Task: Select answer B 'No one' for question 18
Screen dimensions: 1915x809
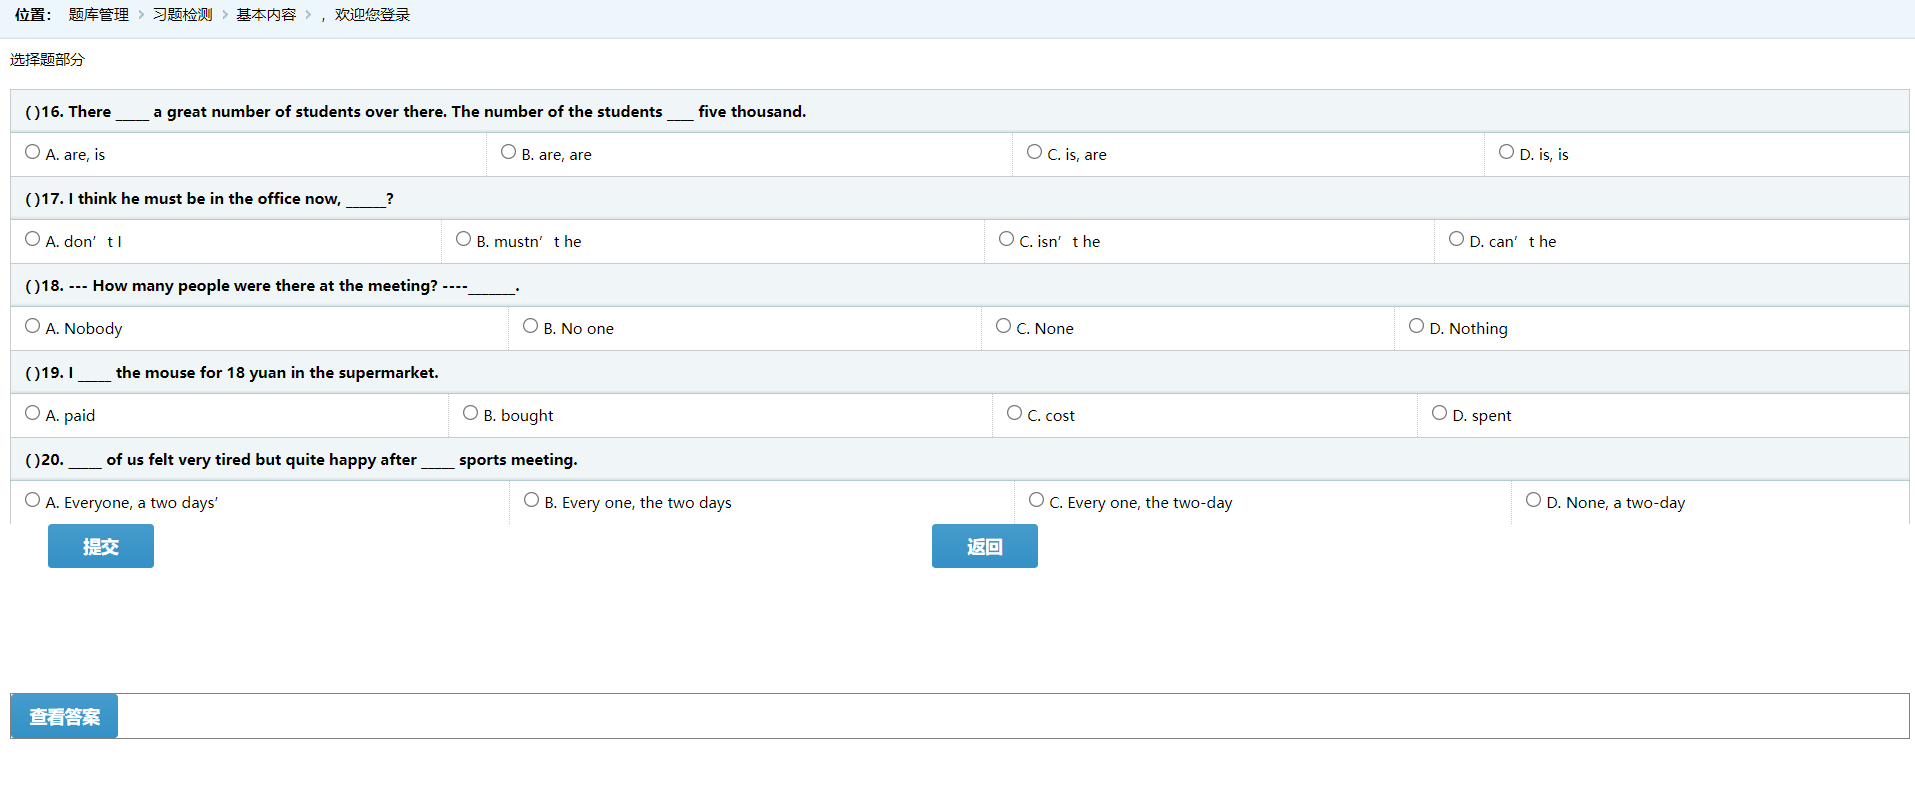Action: coord(531,326)
